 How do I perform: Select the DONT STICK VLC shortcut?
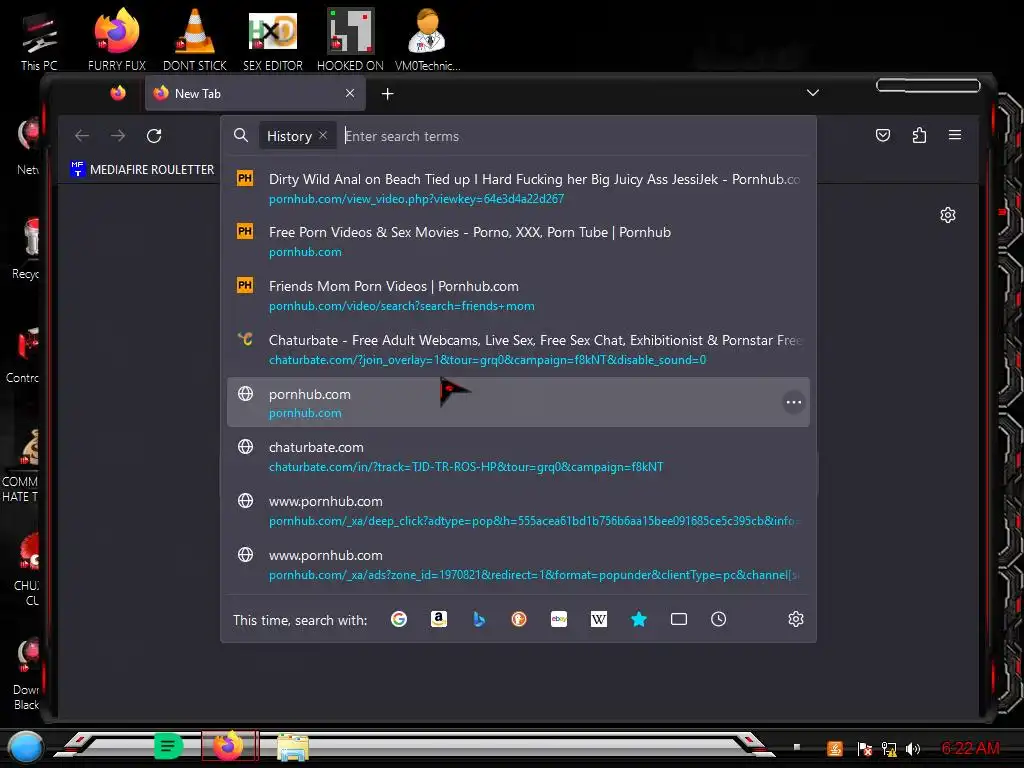pyautogui.click(x=195, y=40)
